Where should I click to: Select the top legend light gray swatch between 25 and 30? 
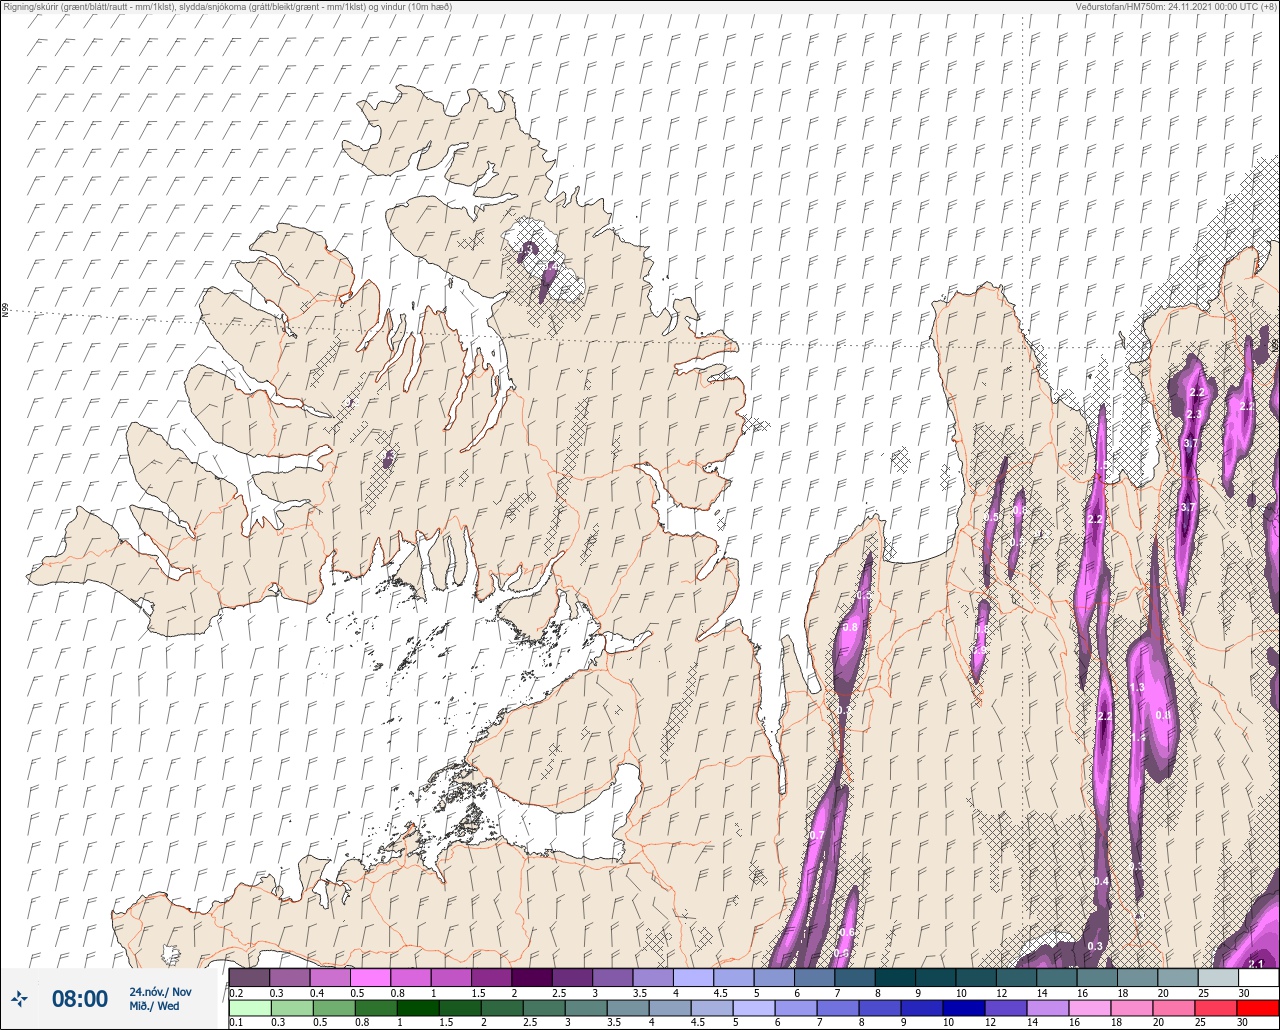(x=1218, y=977)
